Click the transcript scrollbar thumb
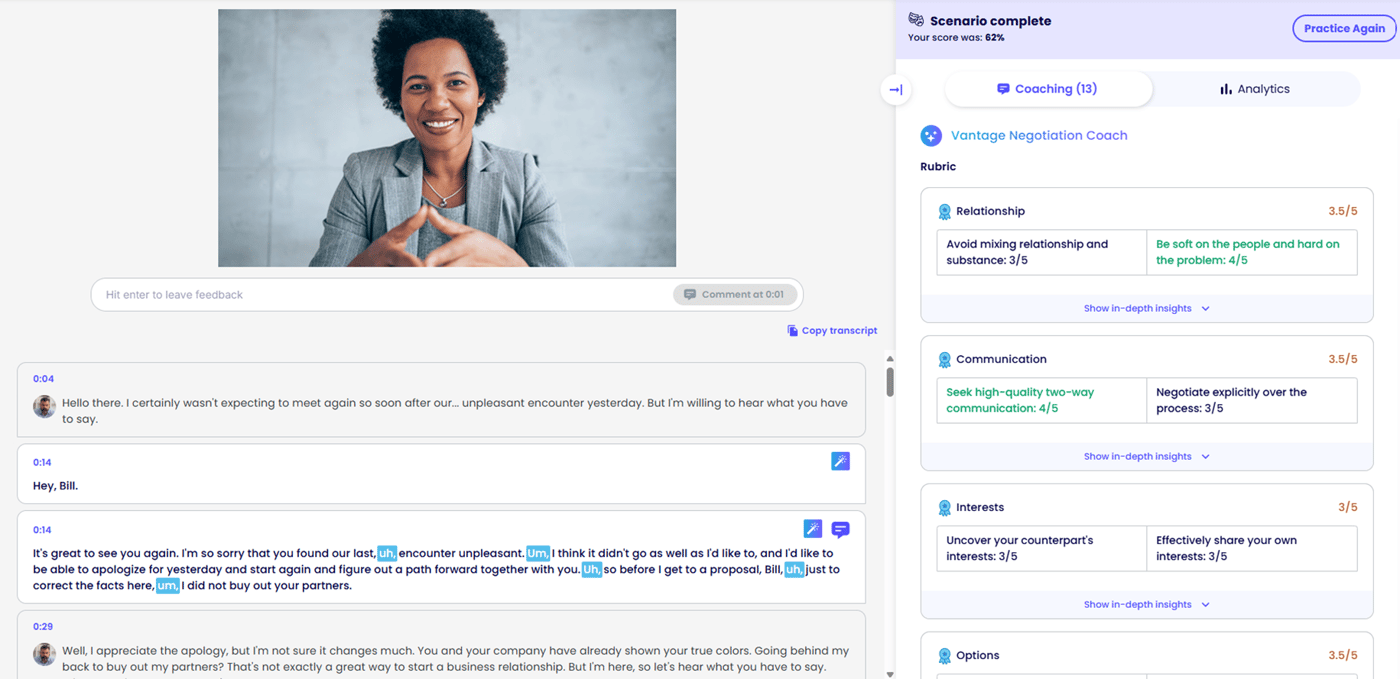The width and height of the screenshot is (1400, 679). point(890,382)
